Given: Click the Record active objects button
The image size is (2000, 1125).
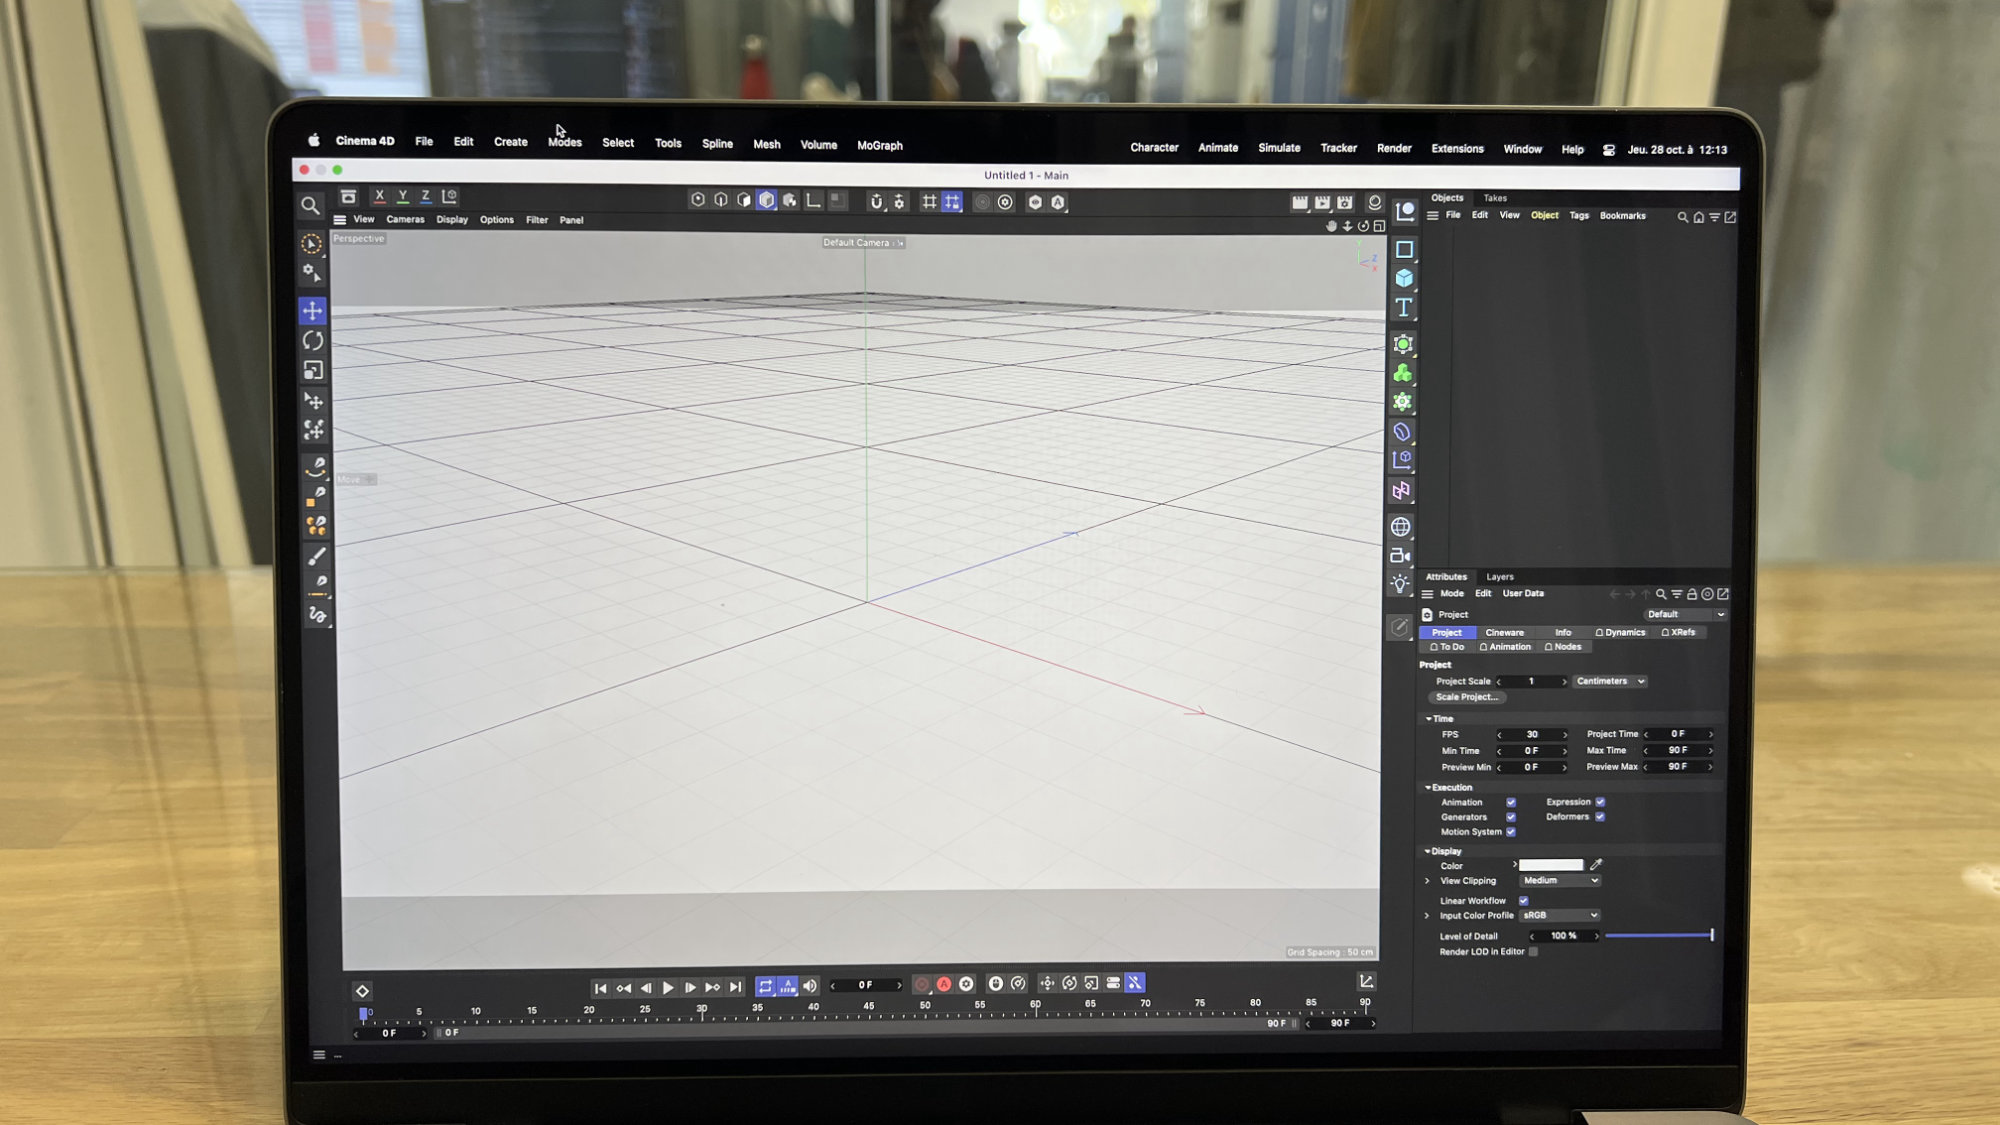Looking at the screenshot, I should coord(922,985).
